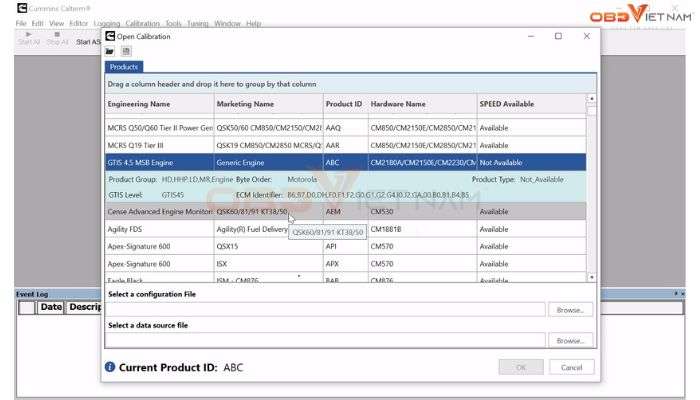
Task: Browse for a configuration file
Action: 570,309
